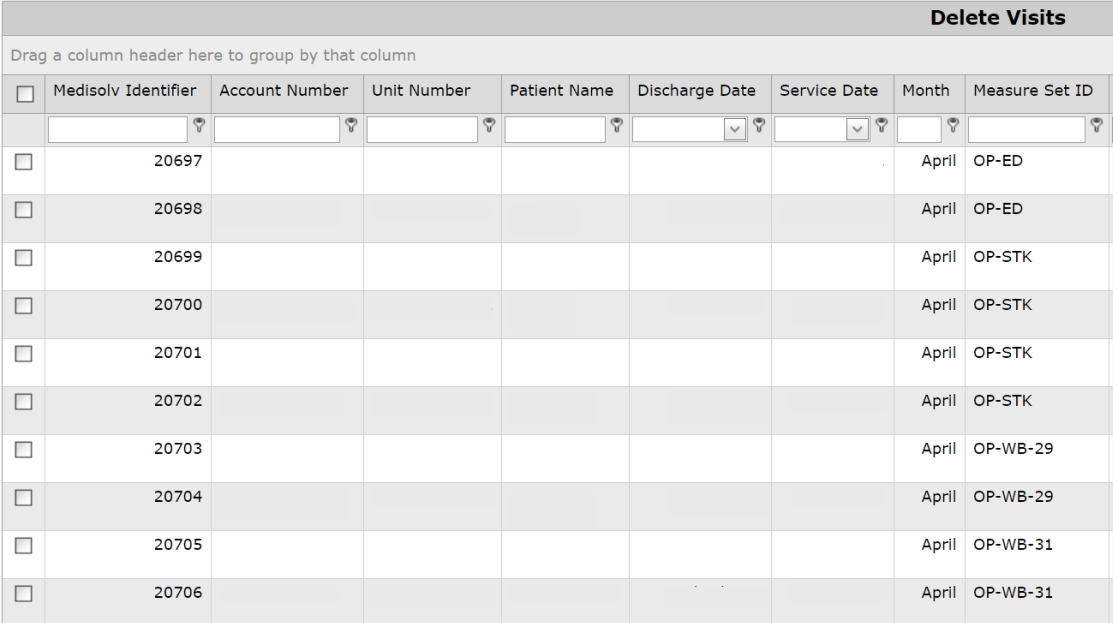Click filter icon for Service Date column

point(882,125)
